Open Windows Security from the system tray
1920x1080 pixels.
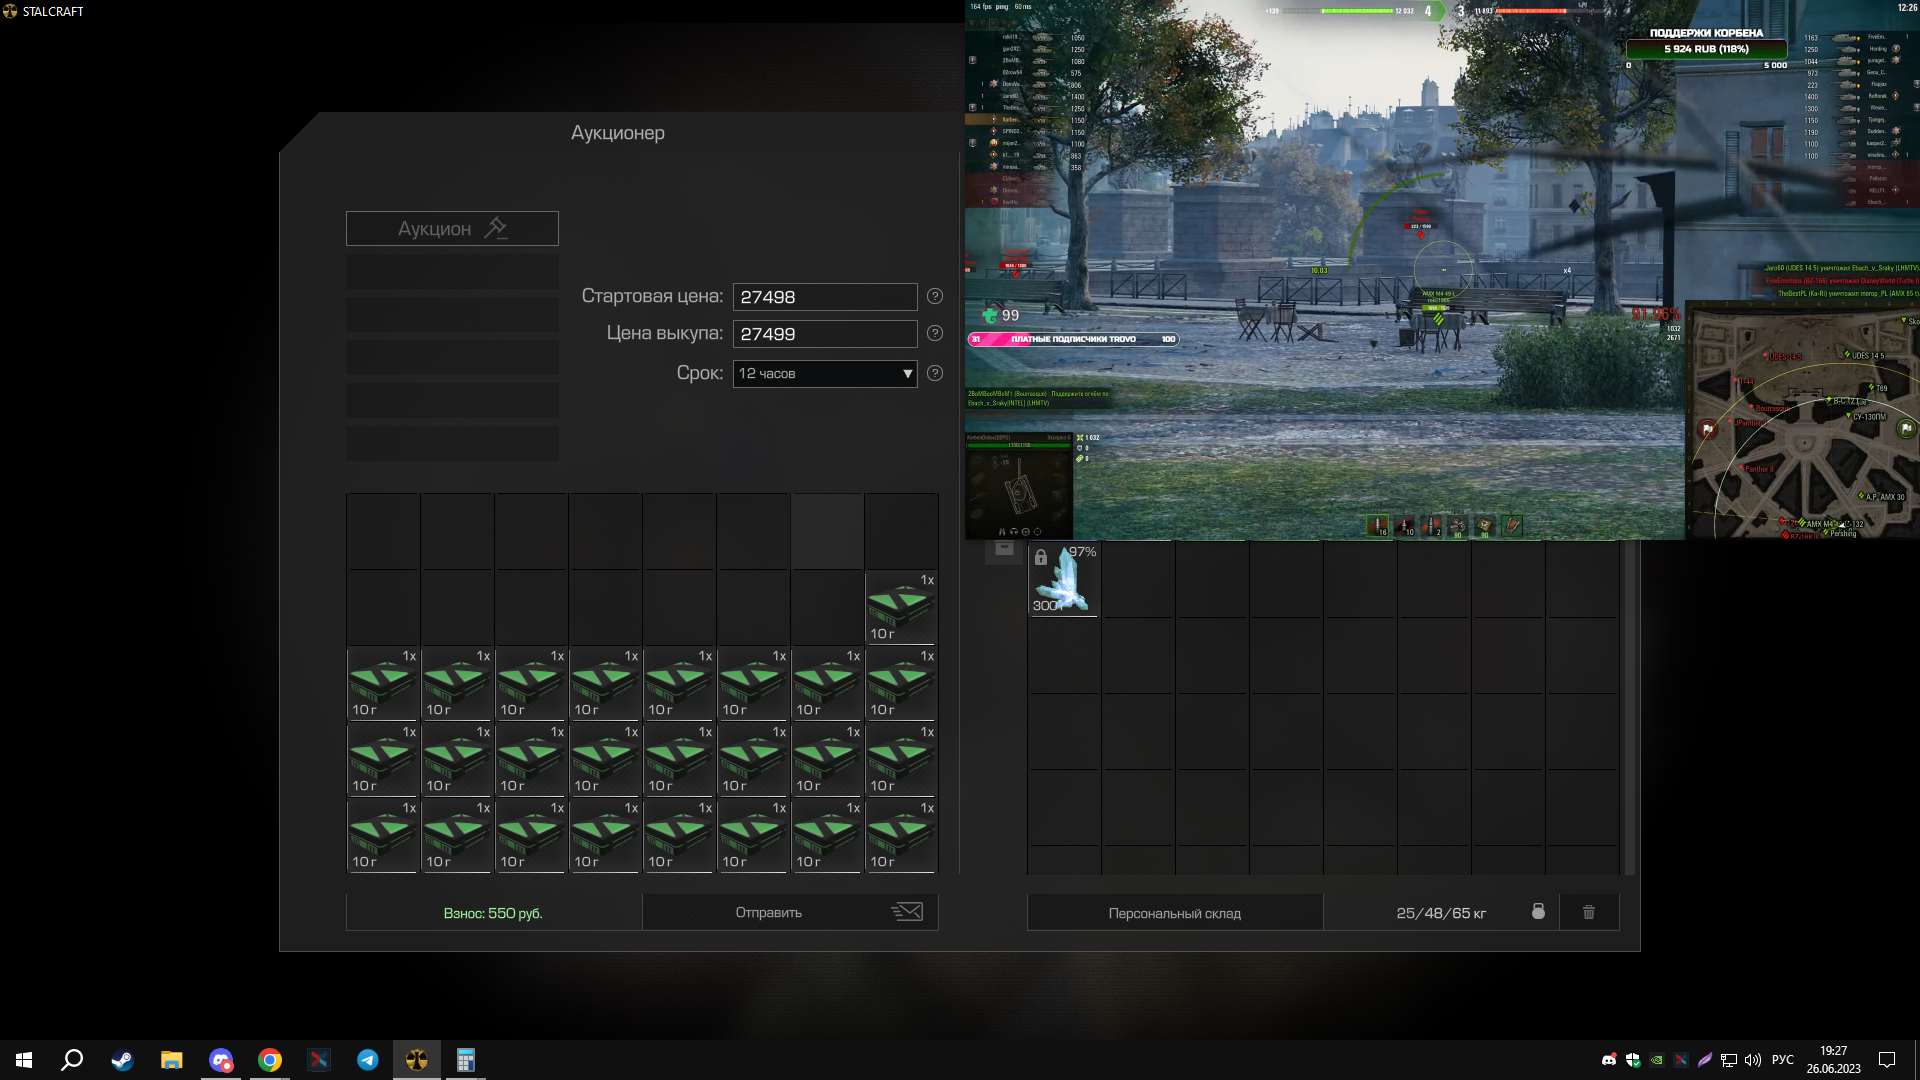tap(1633, 1060)
